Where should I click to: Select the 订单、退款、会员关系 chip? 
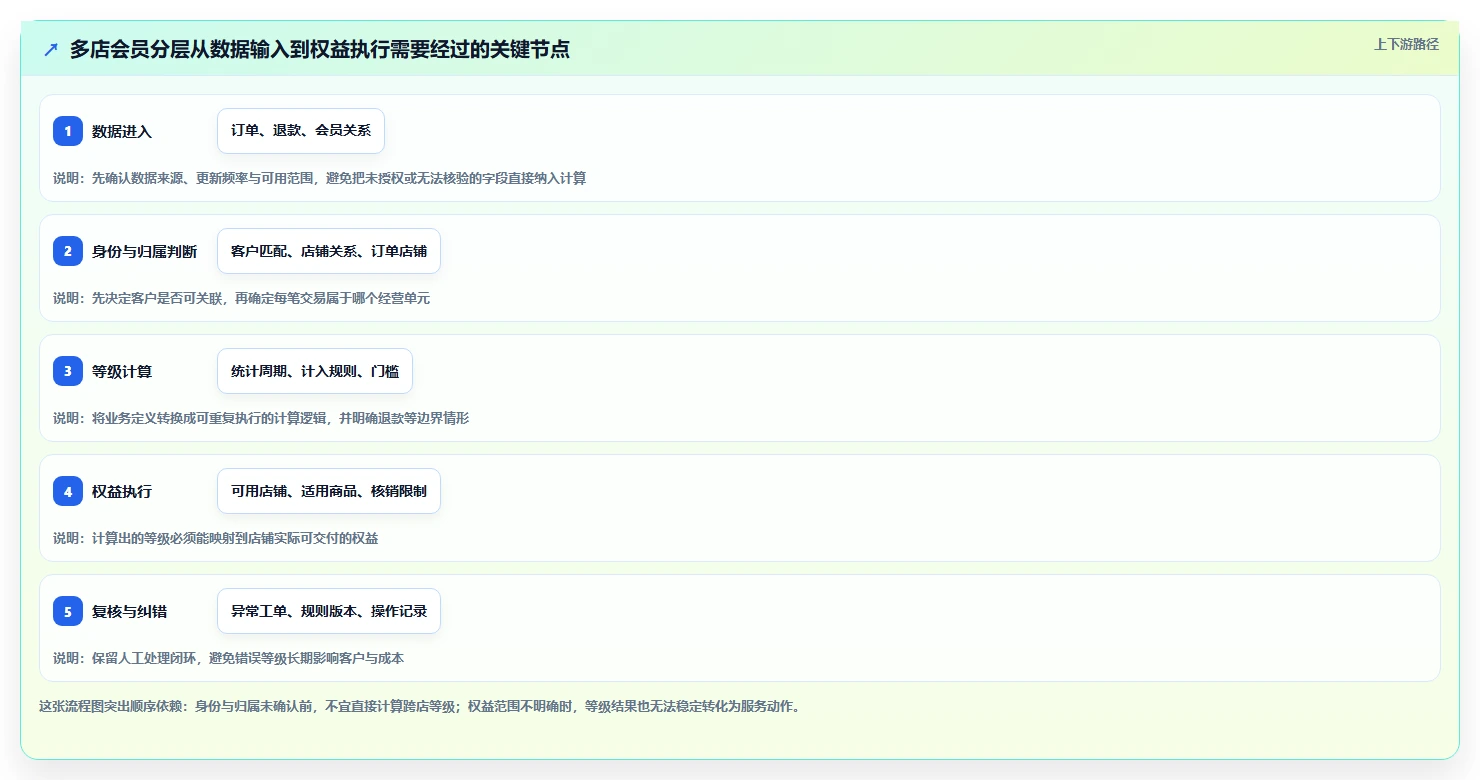[x=301, y=131]
